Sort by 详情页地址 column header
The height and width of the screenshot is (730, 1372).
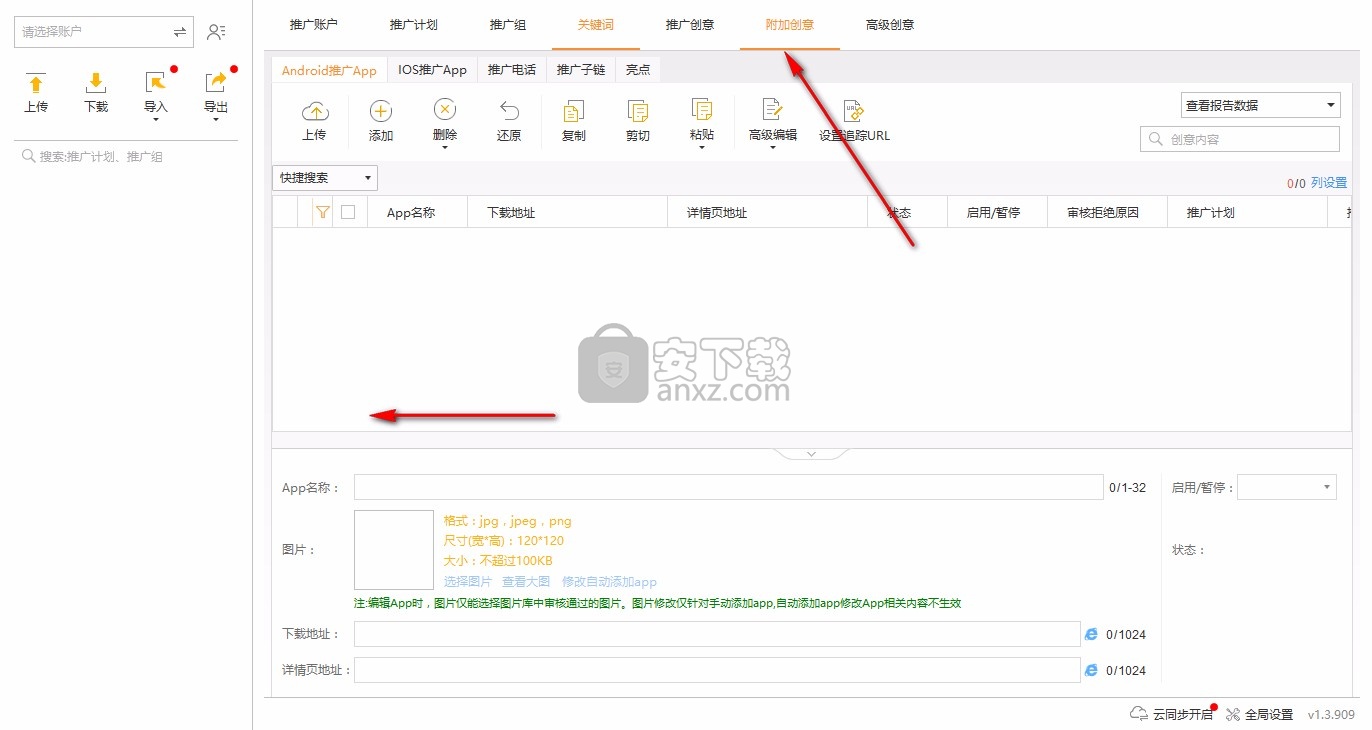click(767, 212)
